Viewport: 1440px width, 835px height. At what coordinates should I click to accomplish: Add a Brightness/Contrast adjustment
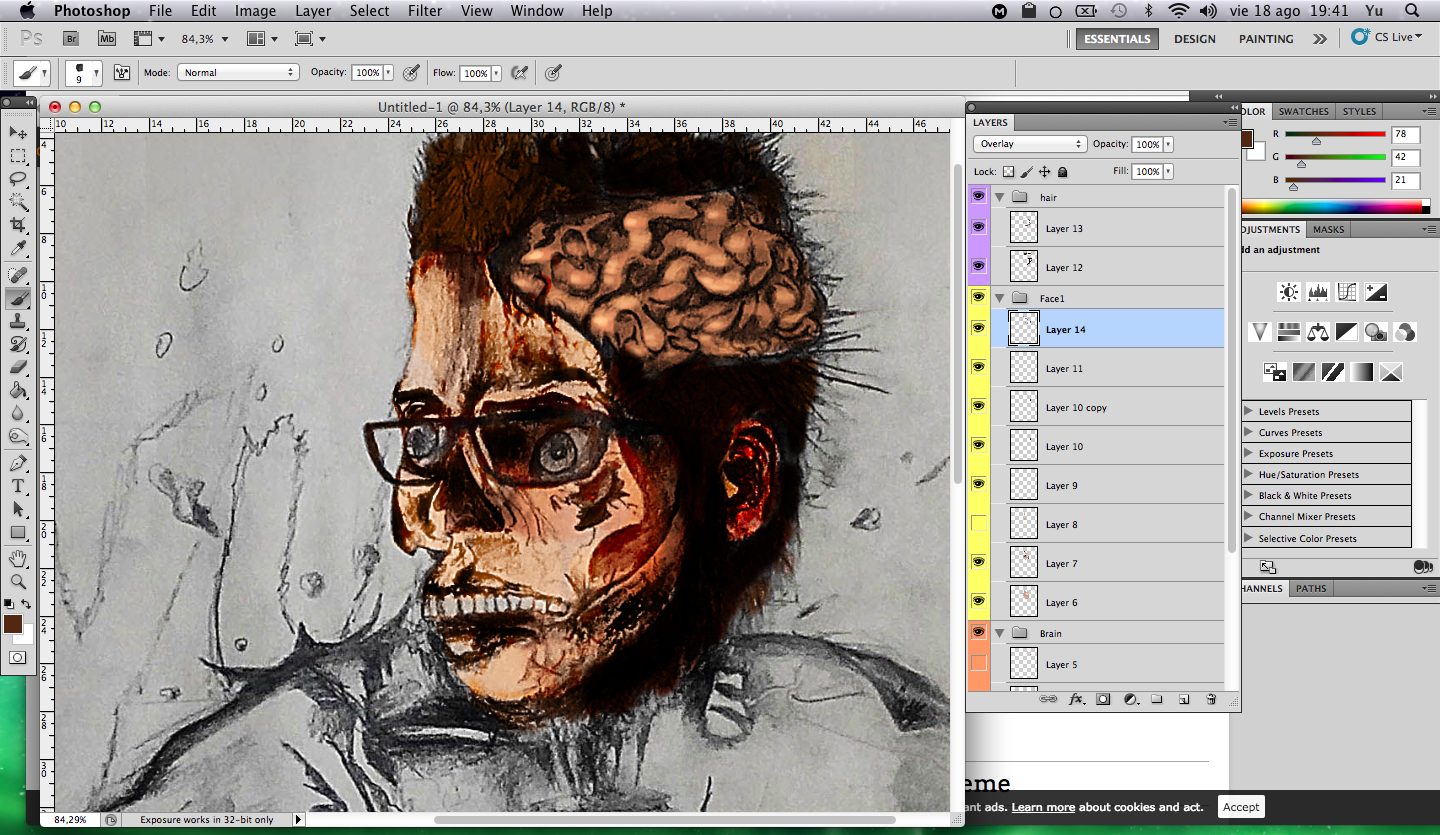1289,292
